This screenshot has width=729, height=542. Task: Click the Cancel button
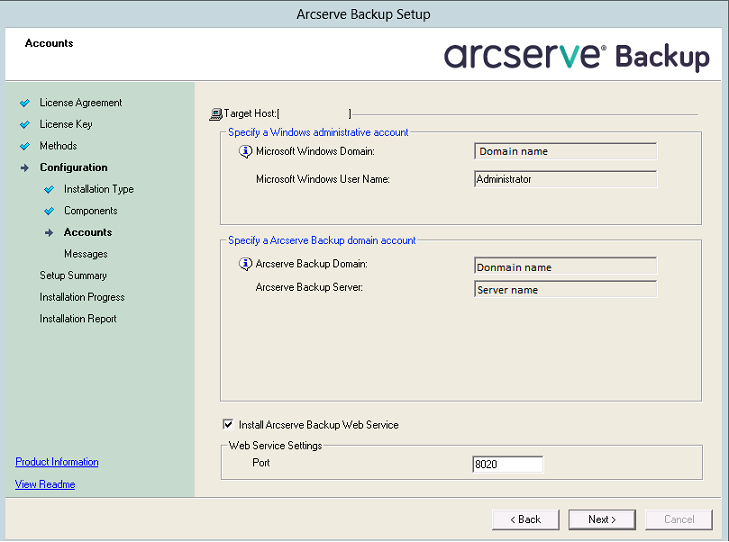click(679, 520)
